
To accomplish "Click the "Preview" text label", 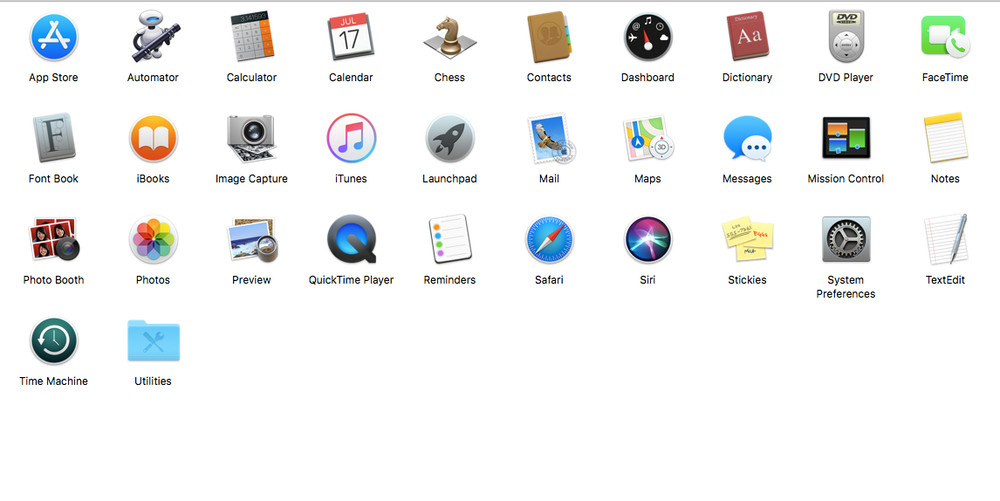I will click(x=252, y=280).
